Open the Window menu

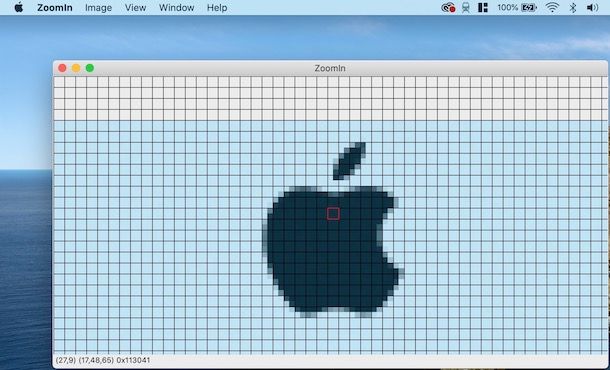click(177, 8)
